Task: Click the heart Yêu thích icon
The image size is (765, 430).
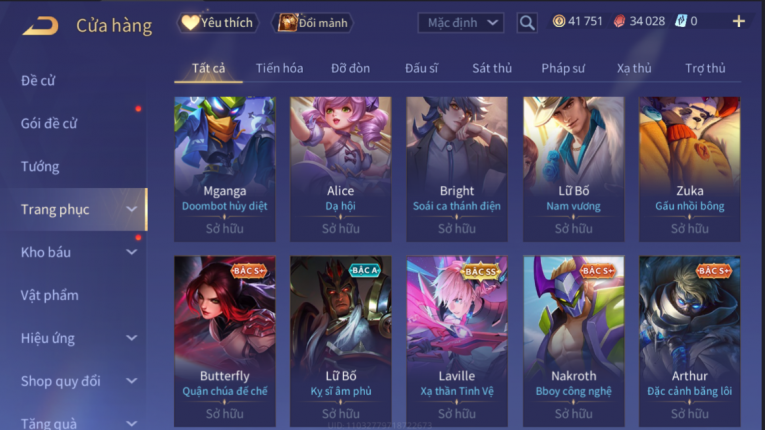Action: 190,22
